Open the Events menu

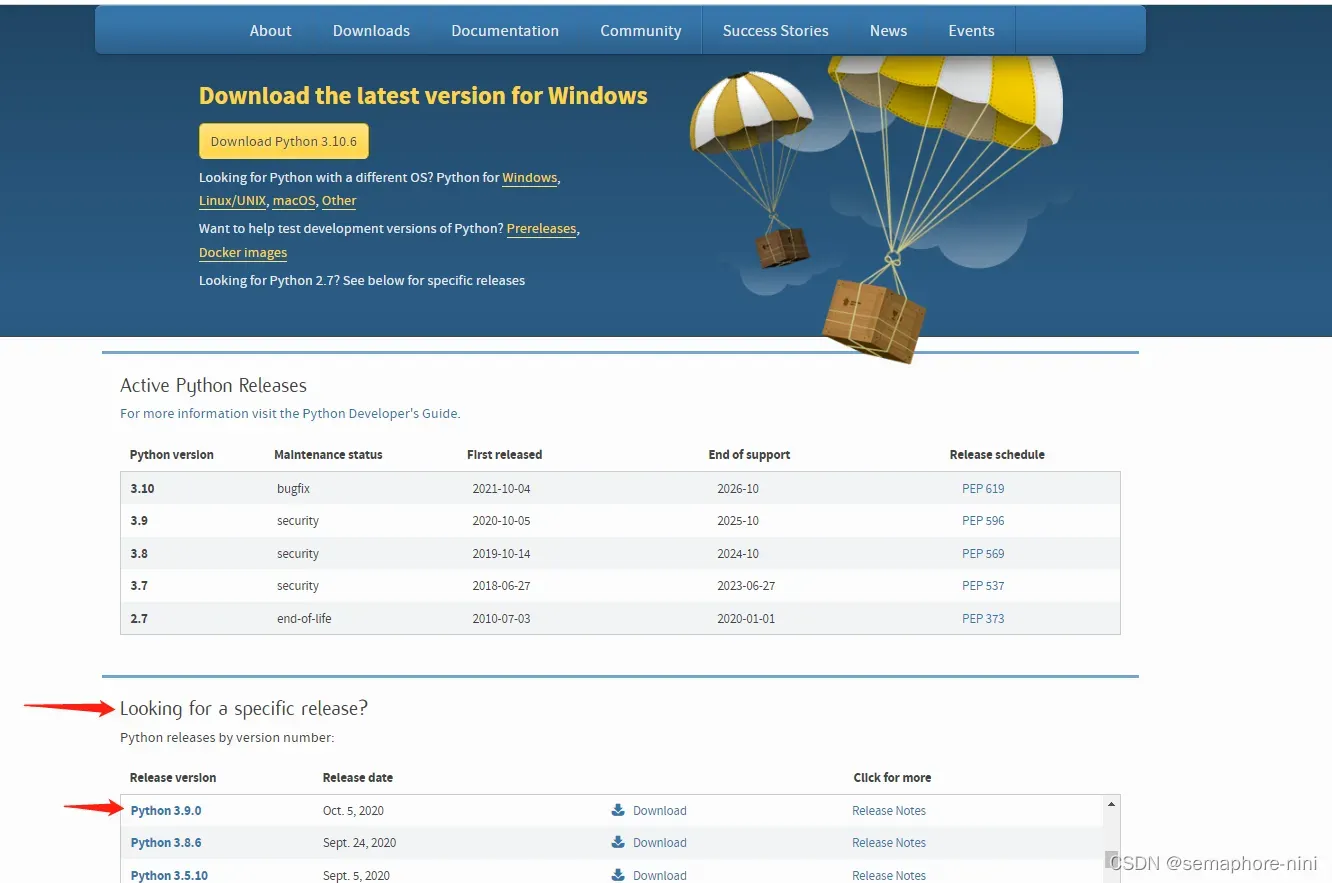(971, 31)
